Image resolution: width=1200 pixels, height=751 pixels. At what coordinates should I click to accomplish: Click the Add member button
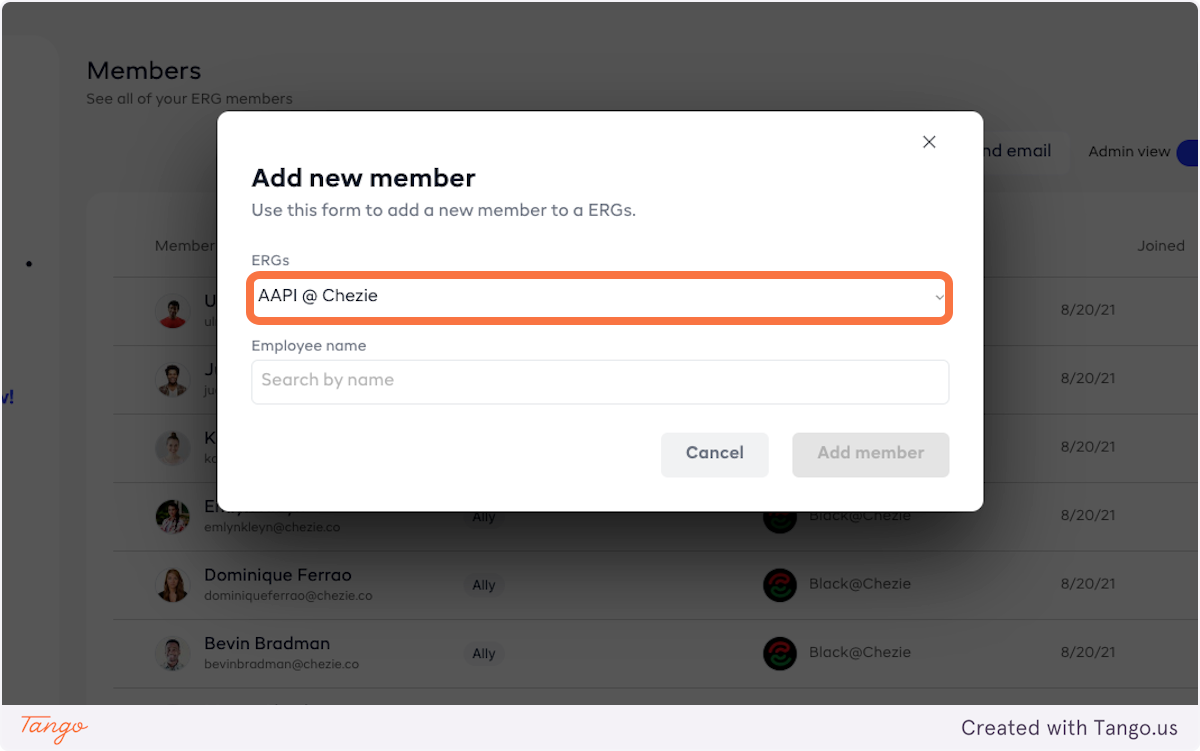click(870, 453)
